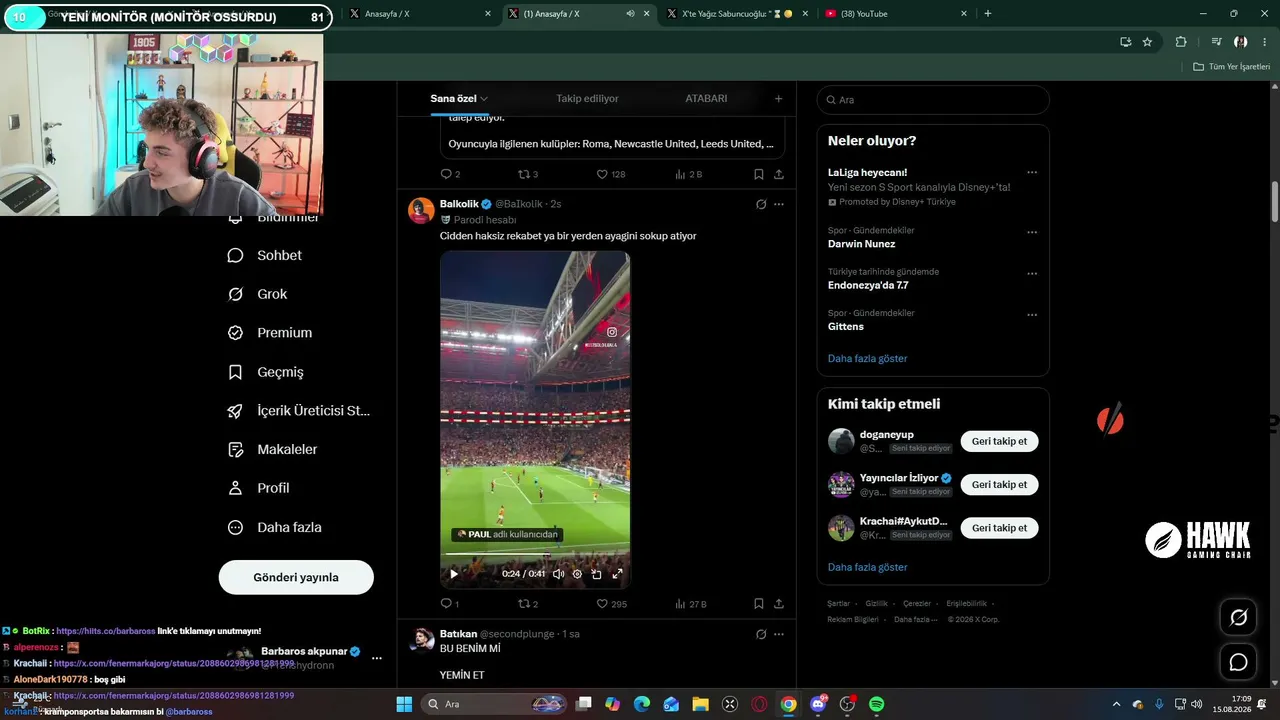The image size is (1280, 720).
Task: Open the Windows taskbar search box
Action: 495,704
